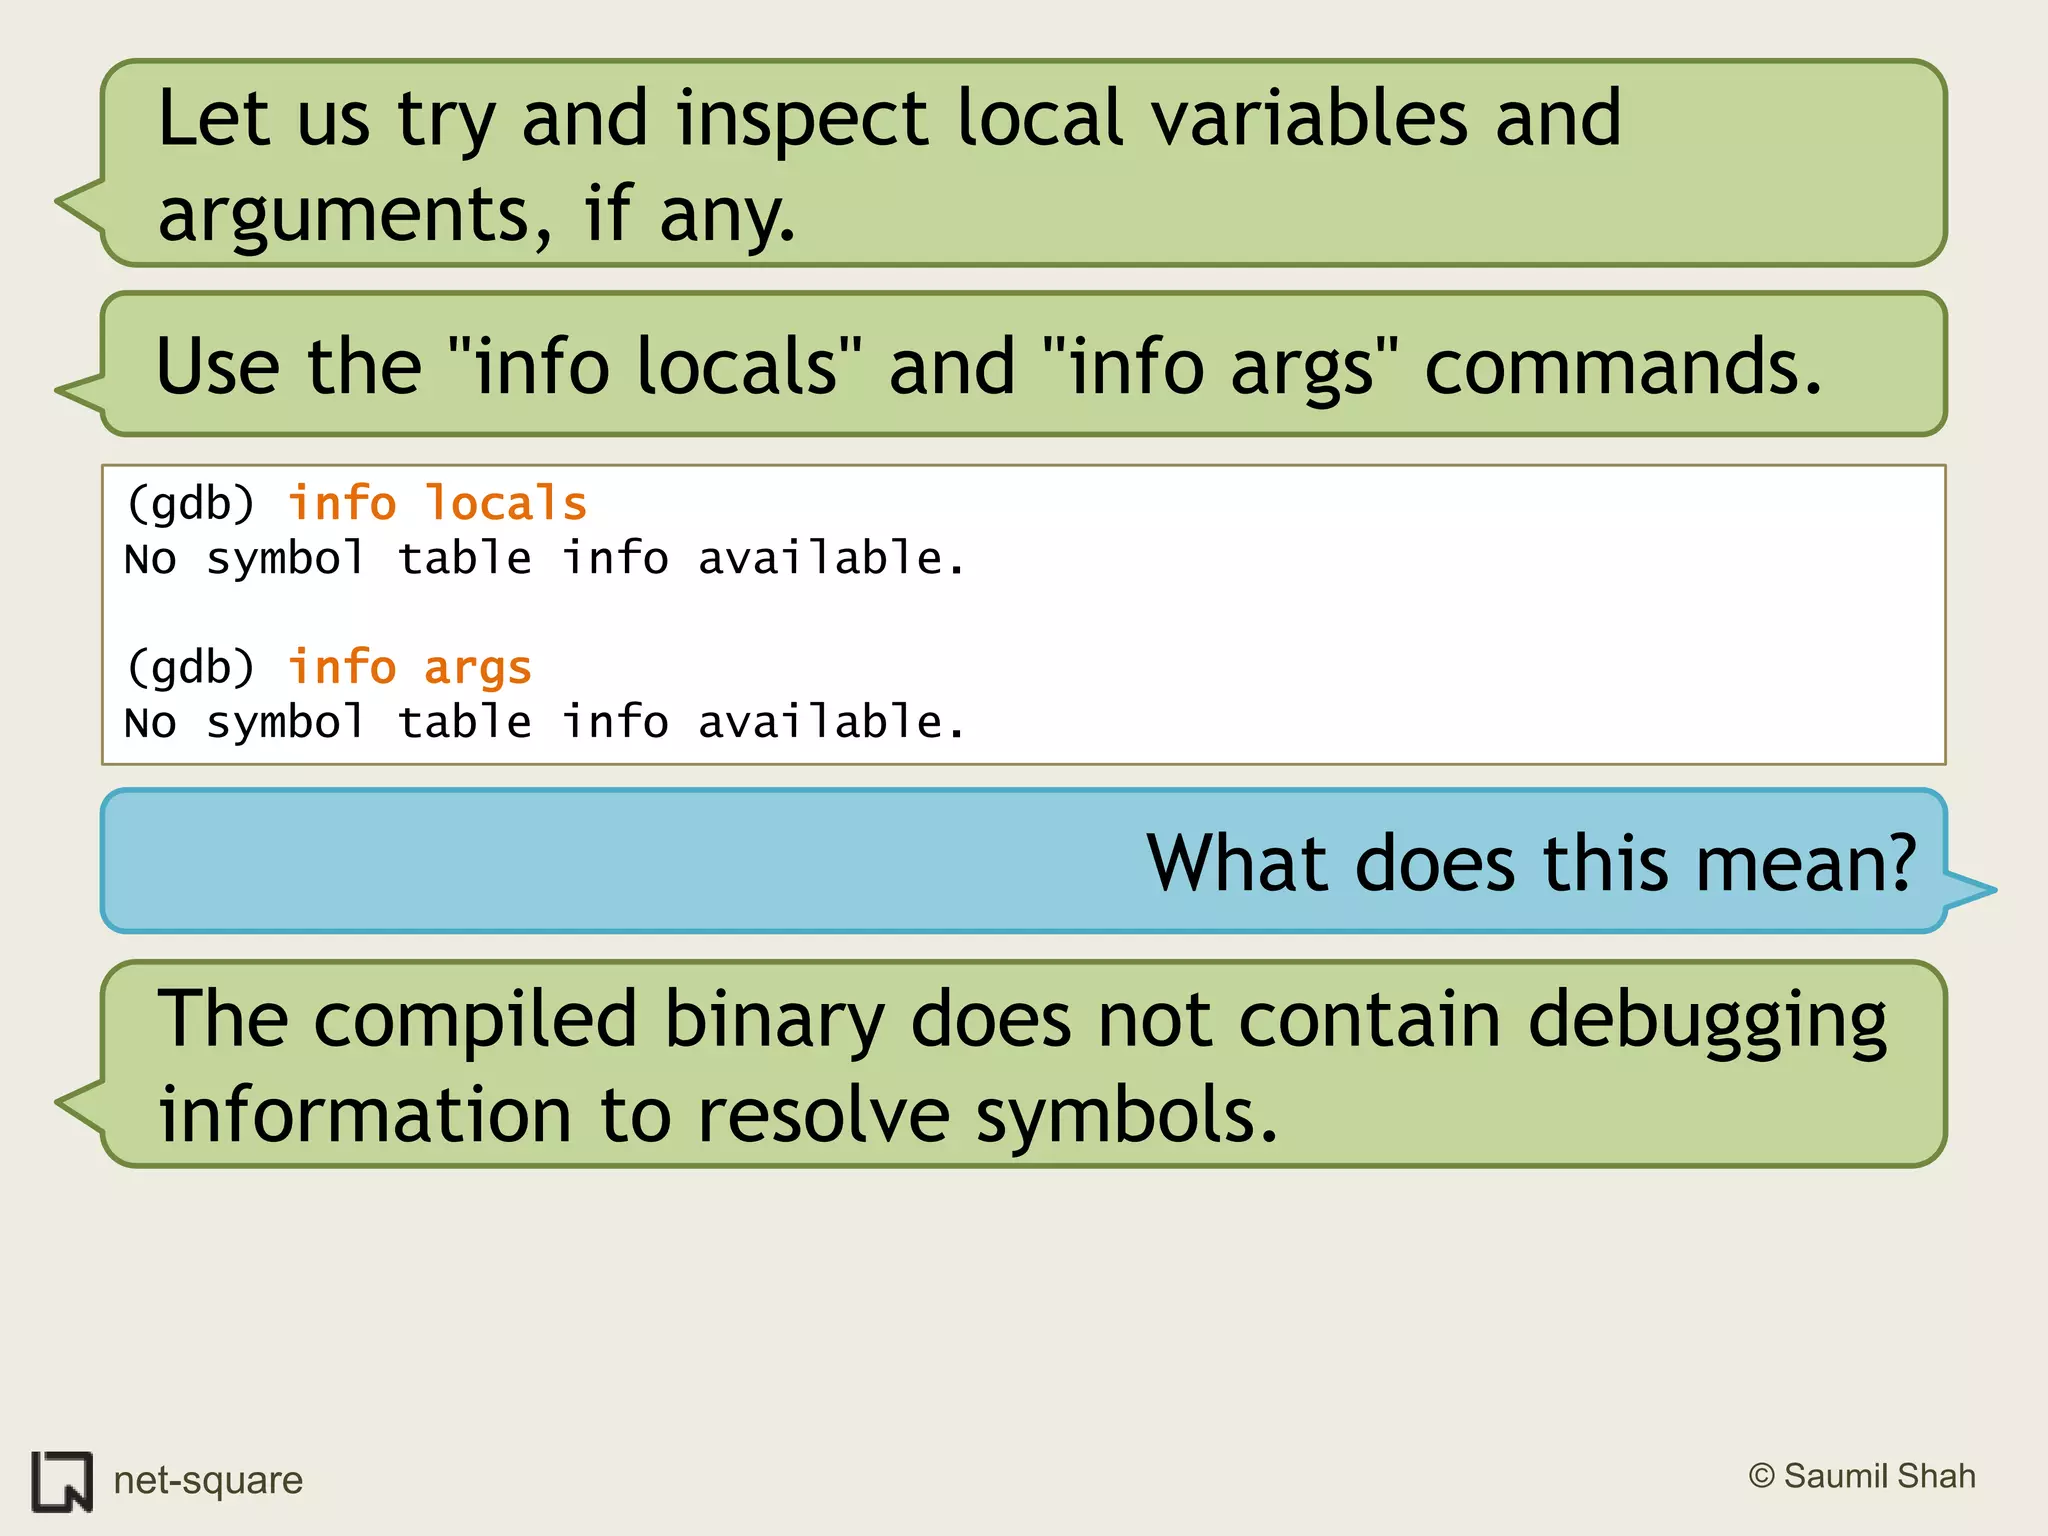Image resolution: width=2048 pixels, height=1536 pixels.
Task: Click the 'info args' orange command
Action: [x=410, y=668]
